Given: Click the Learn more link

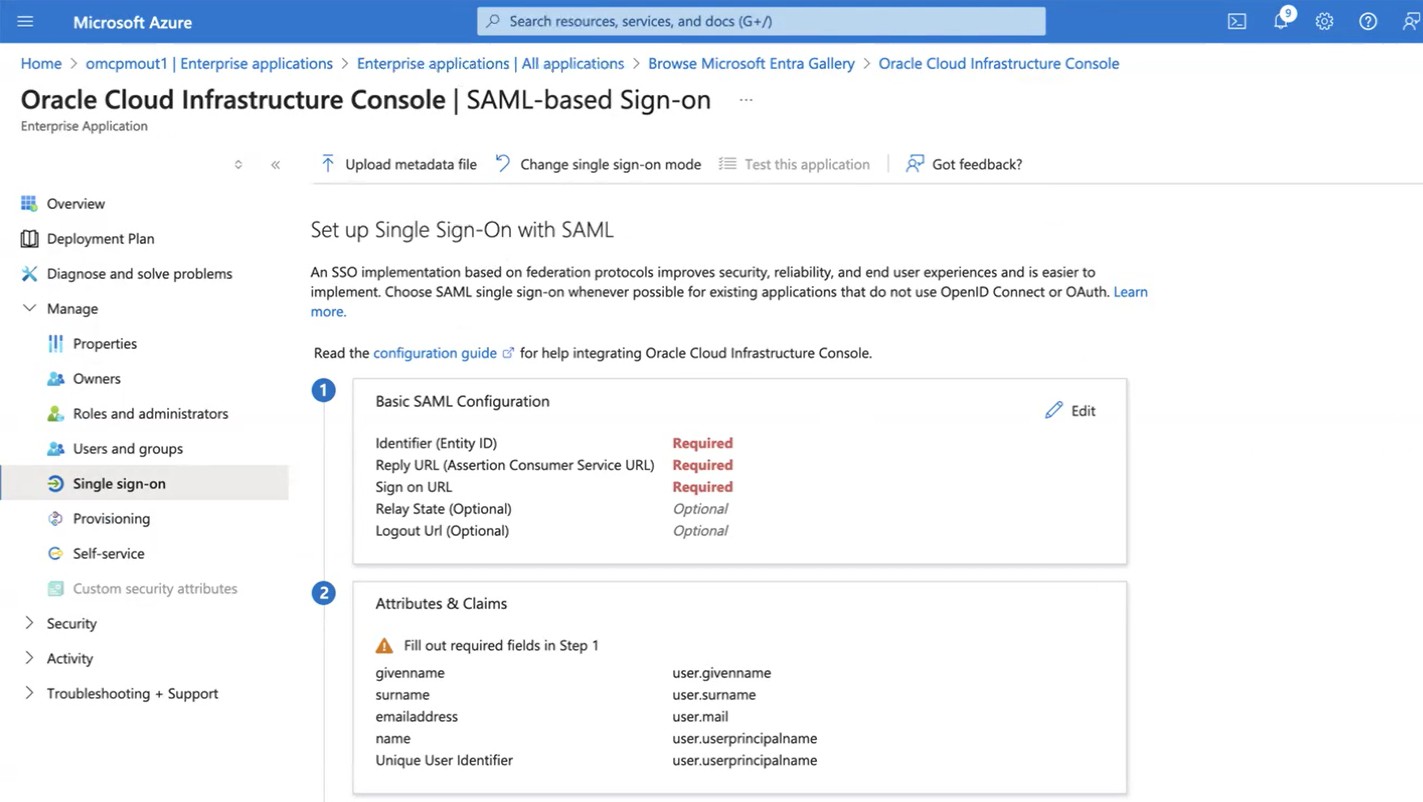Looking at the screenshot, I should 1130,292.
